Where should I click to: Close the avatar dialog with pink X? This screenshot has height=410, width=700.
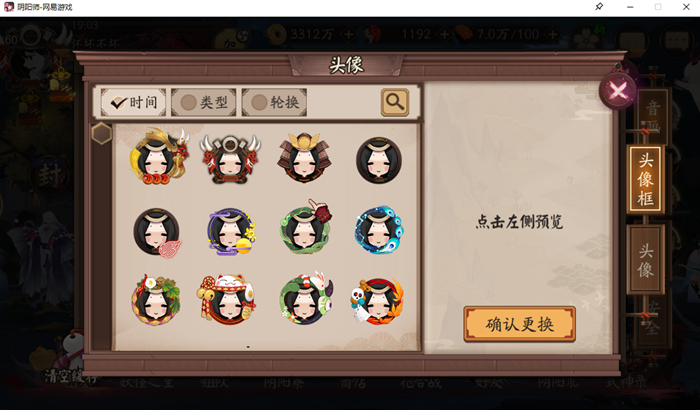[x=618, y=91]
